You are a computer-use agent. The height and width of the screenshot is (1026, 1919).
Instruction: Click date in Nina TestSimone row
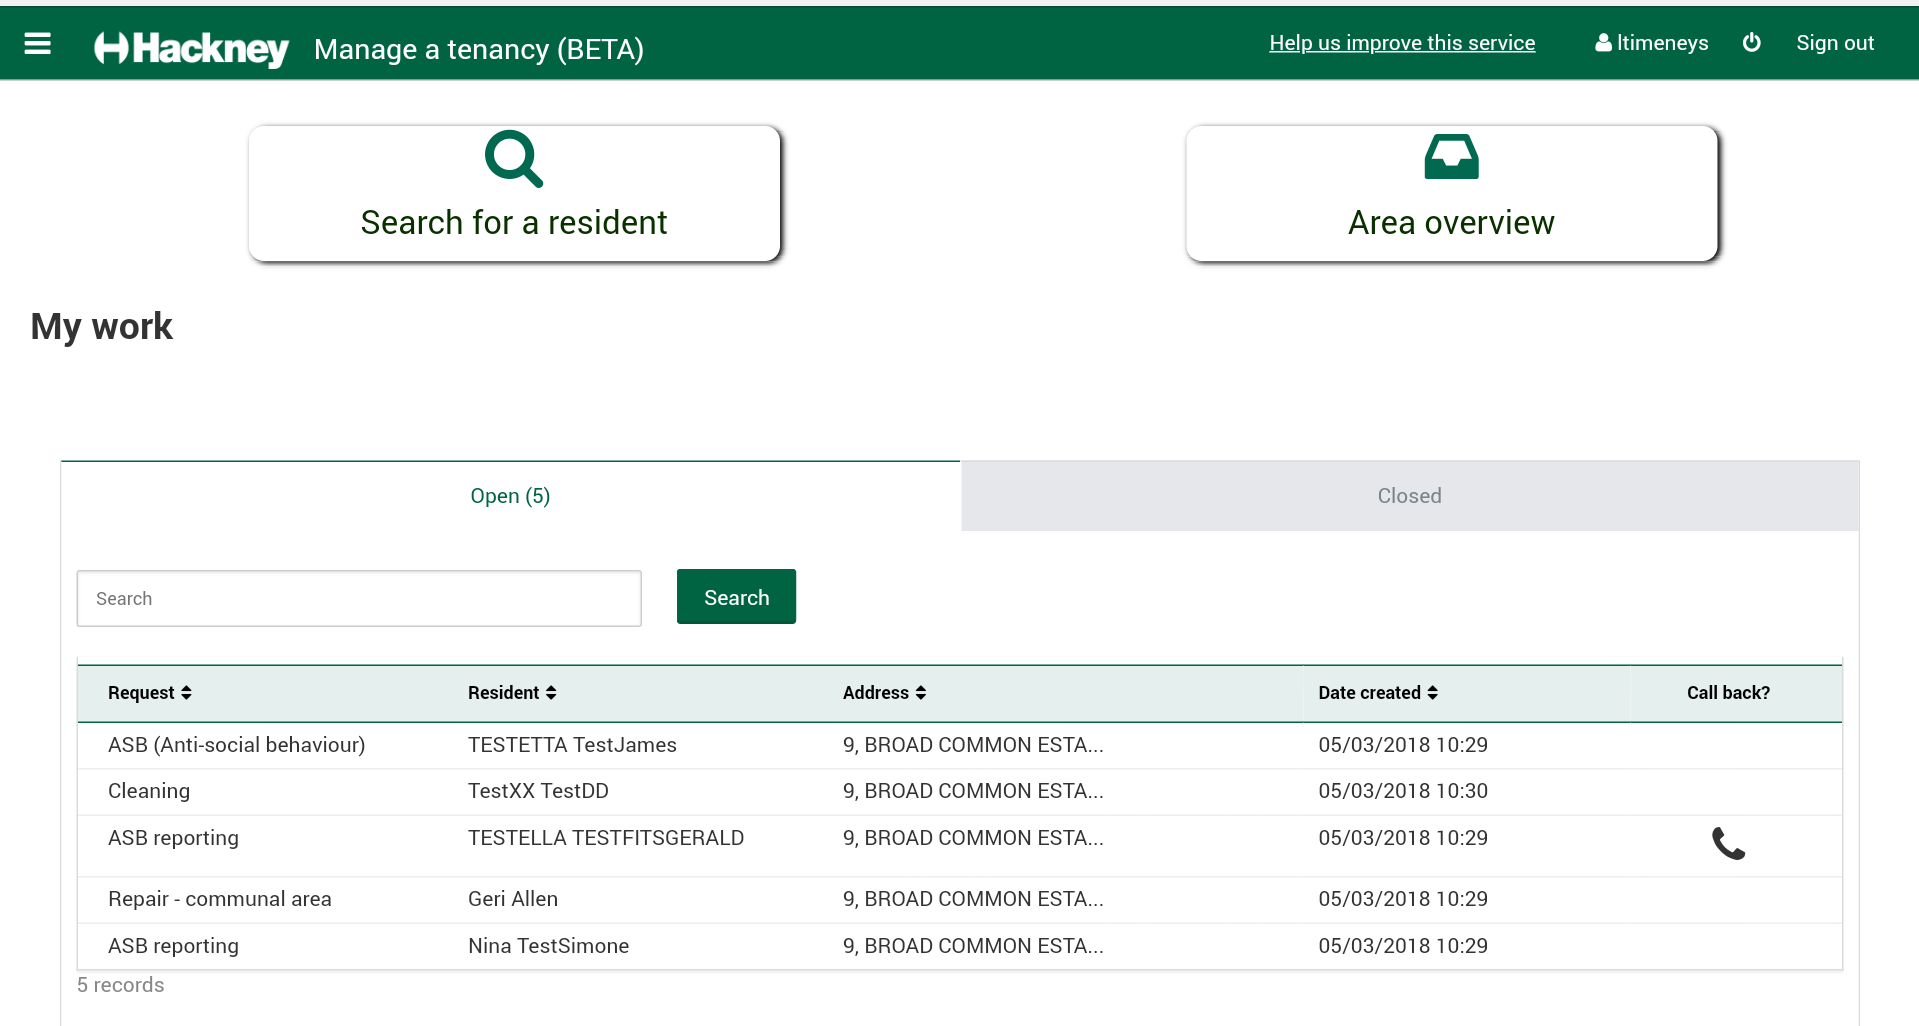point(1403,946)
